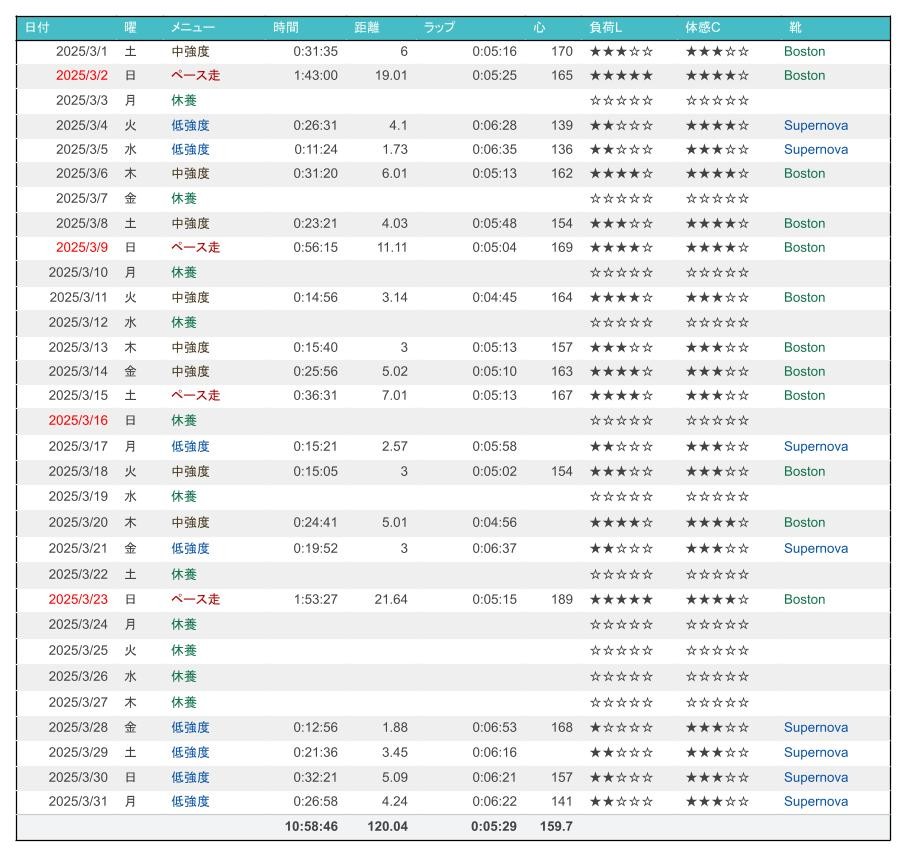Viewport: 904px width, 854px height.
Task: Click the 休養 cell for 2025/3/19
Action: click(x=184, y=496)
